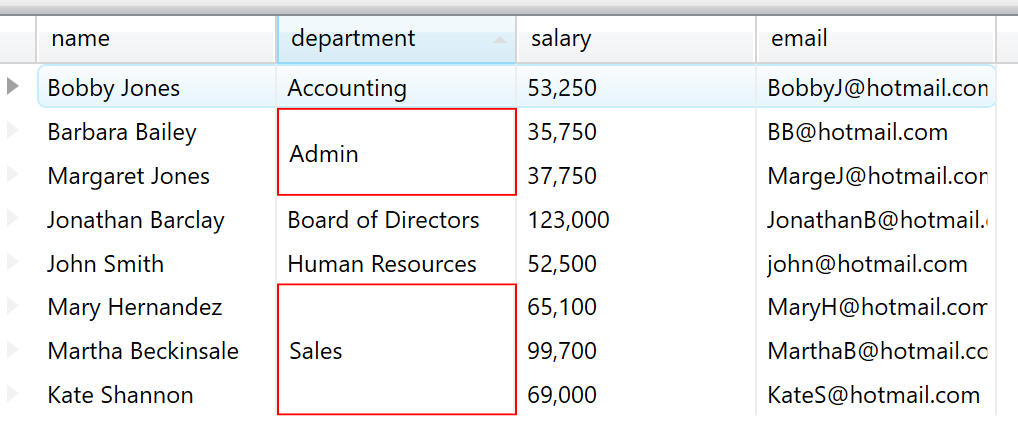
Task: Select the merged Admin department cell
Action: click(396, 153)
